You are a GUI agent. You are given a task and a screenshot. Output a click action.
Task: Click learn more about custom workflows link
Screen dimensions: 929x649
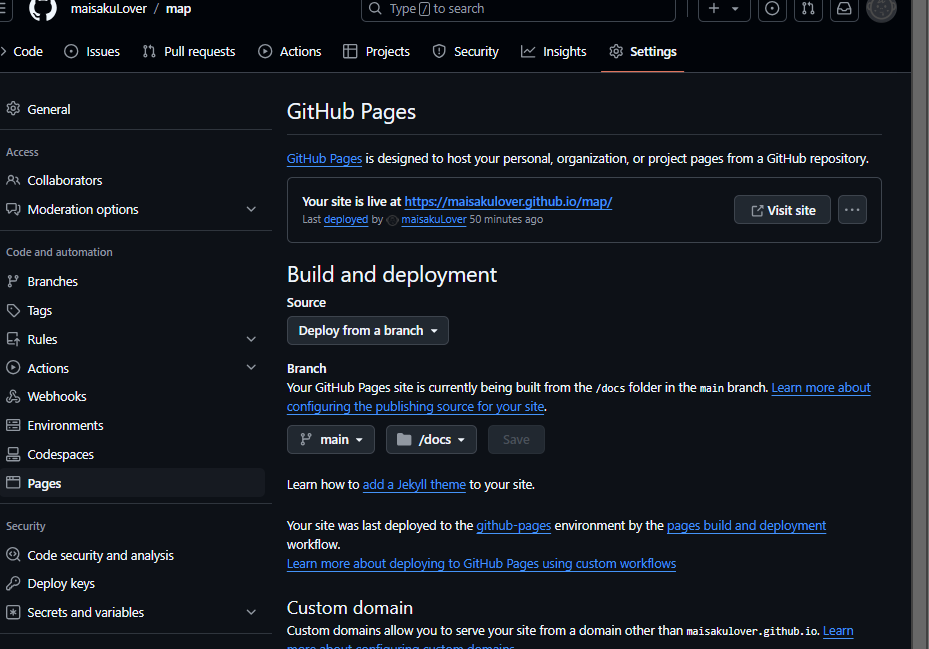[x=481, y=564]
